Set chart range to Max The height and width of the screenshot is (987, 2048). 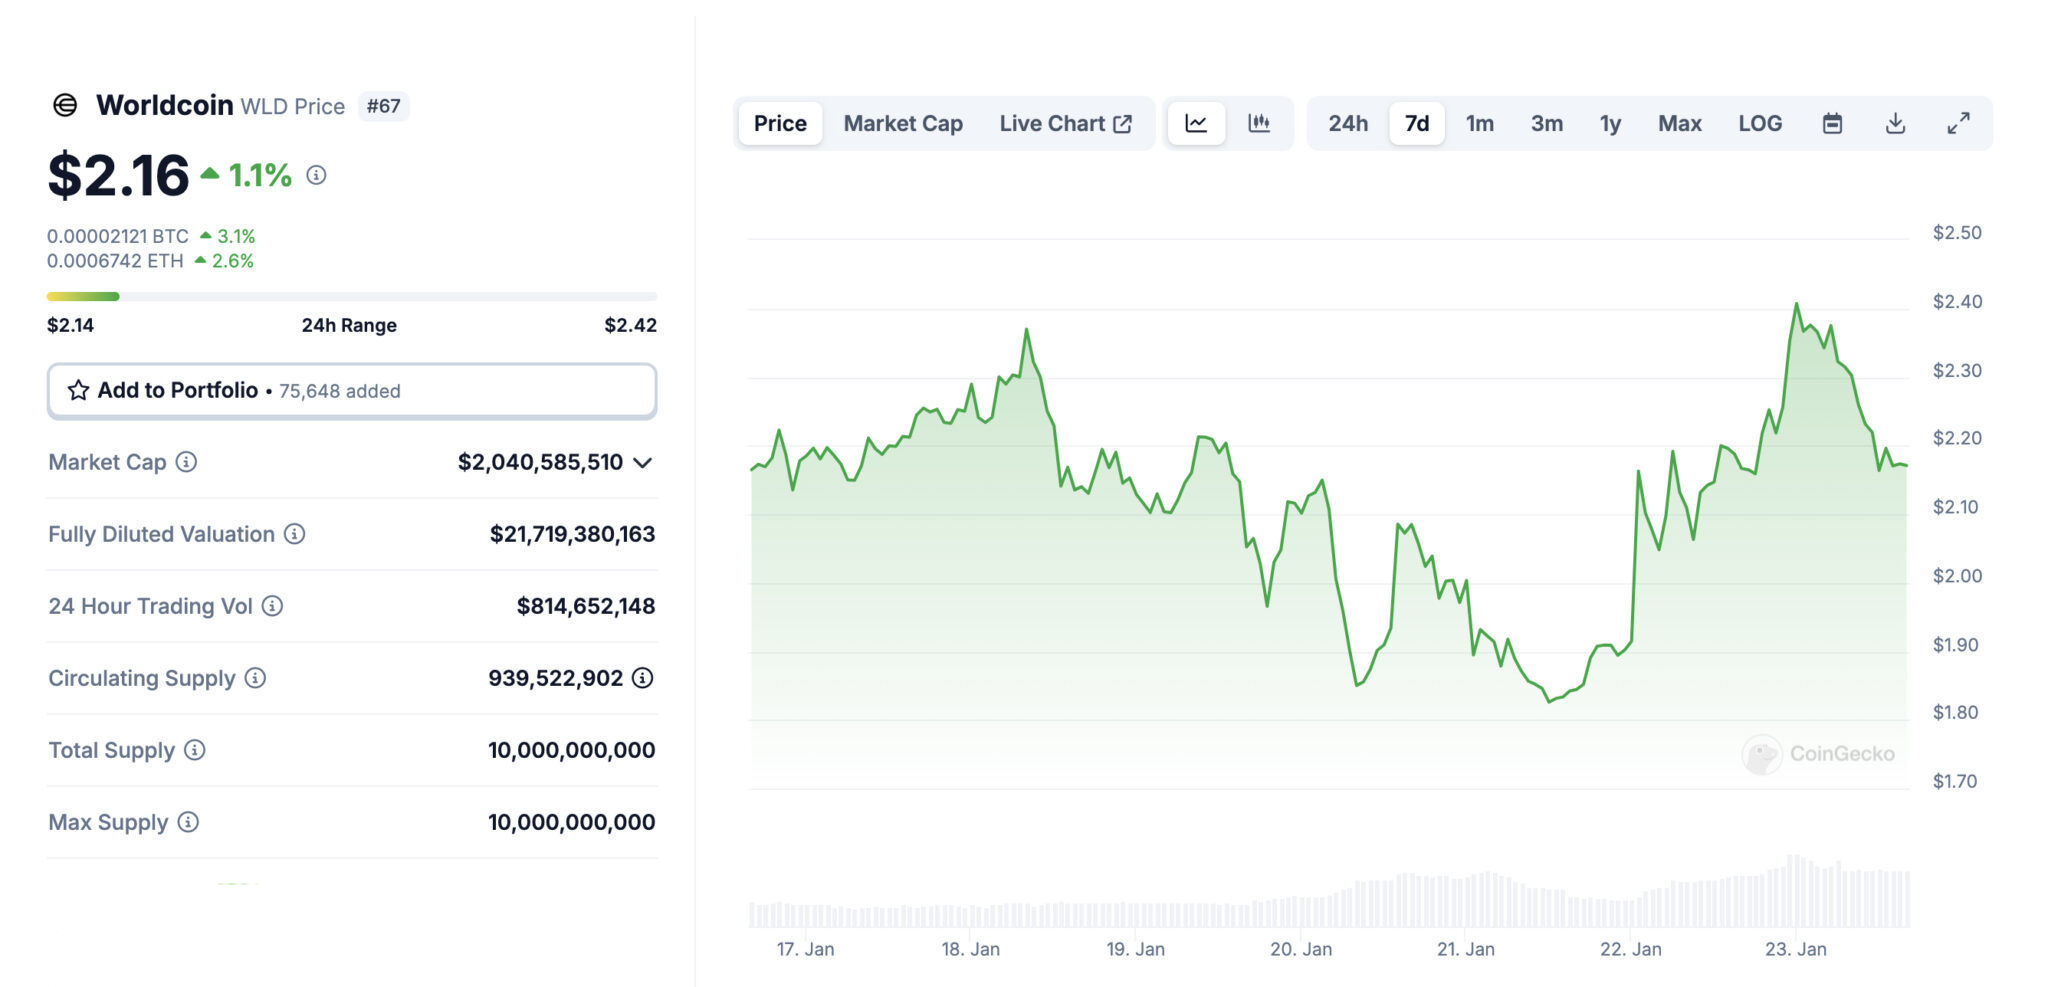coord(1680,124)
